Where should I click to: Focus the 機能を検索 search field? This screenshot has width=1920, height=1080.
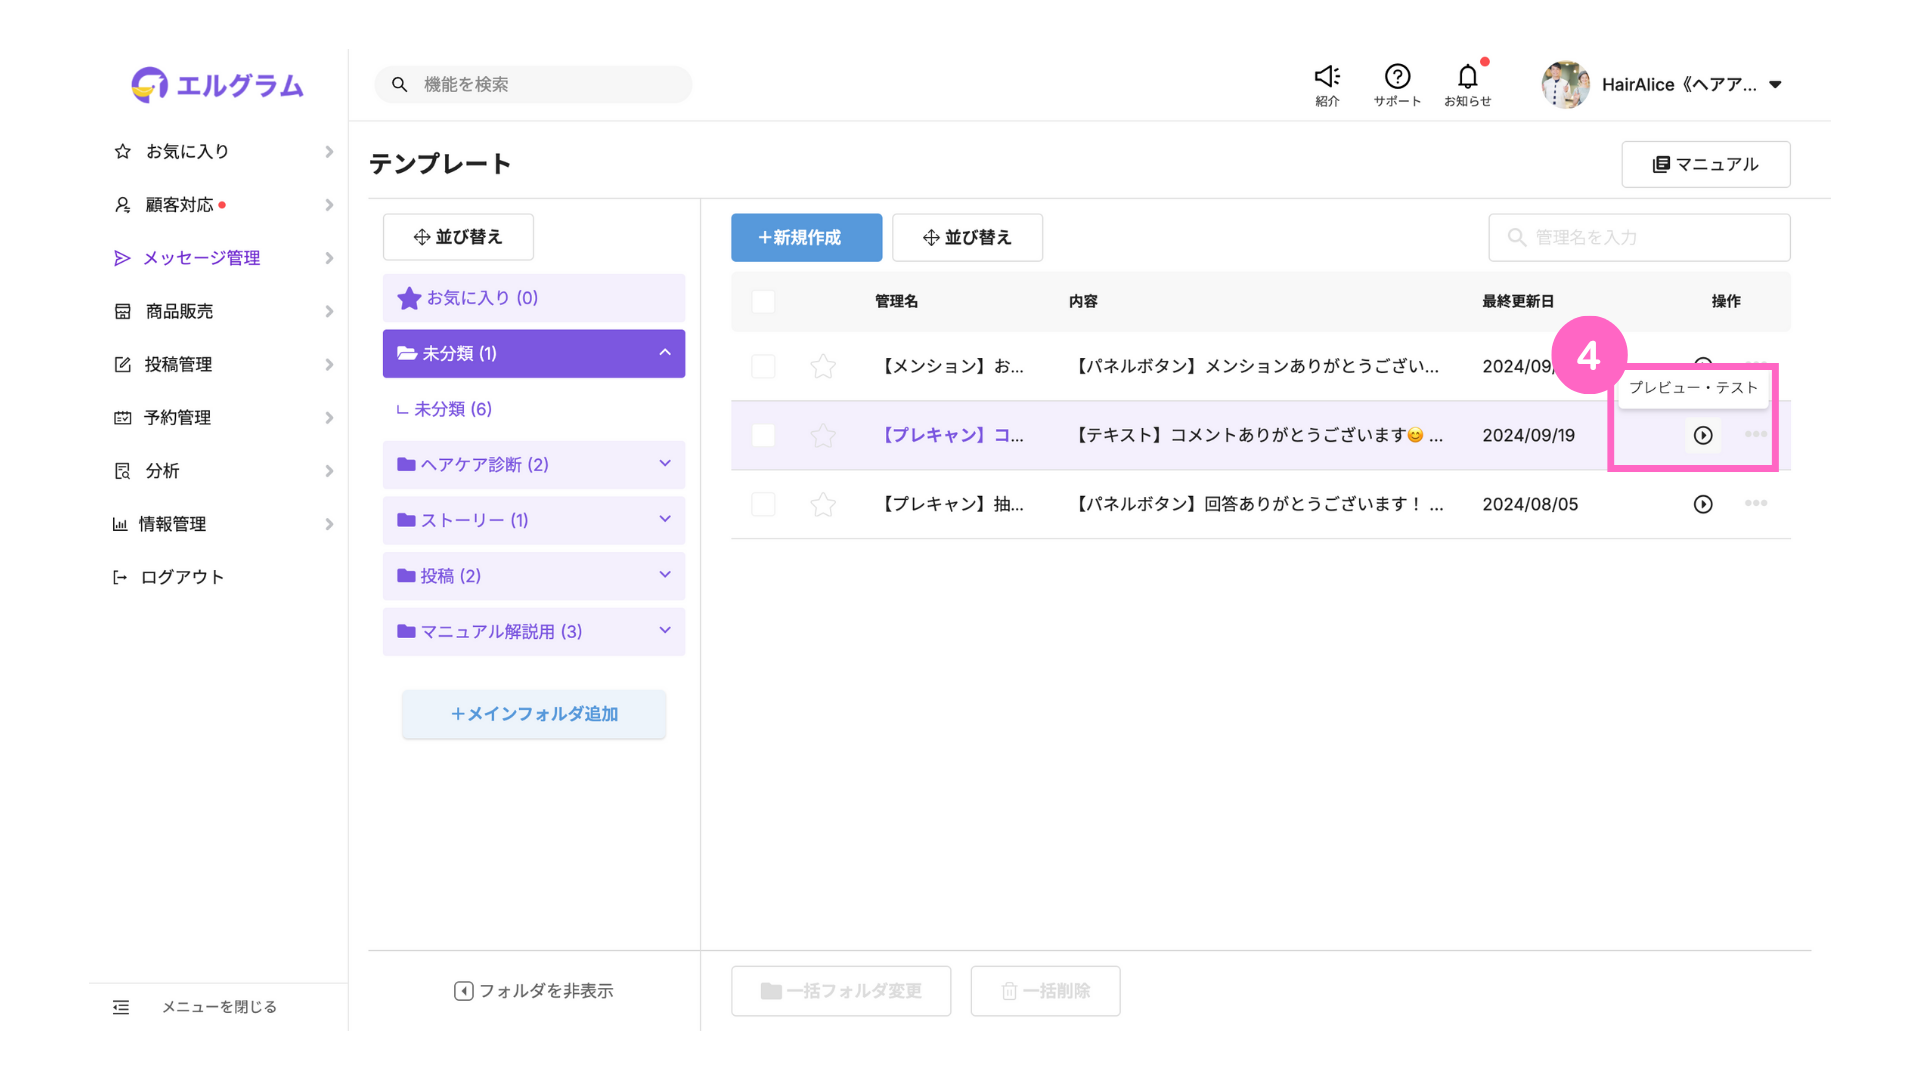point(533,85)
